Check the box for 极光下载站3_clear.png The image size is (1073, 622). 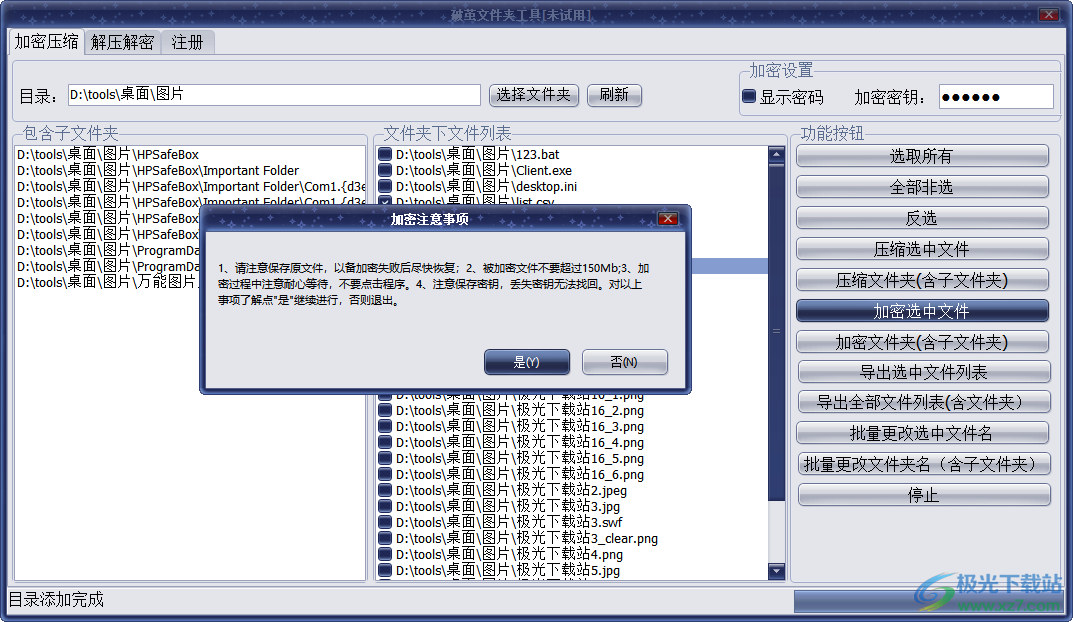point(385,539)
